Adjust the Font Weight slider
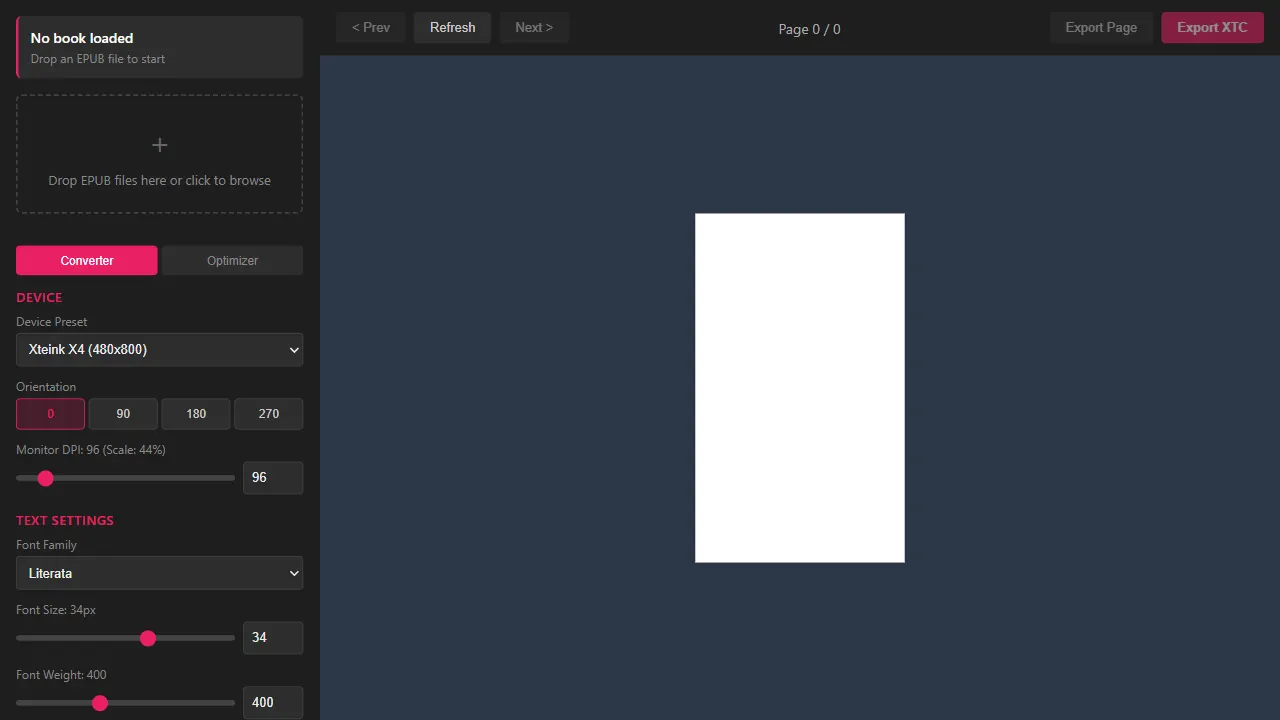Screen dimensions: 1280x720 [126, 703]
